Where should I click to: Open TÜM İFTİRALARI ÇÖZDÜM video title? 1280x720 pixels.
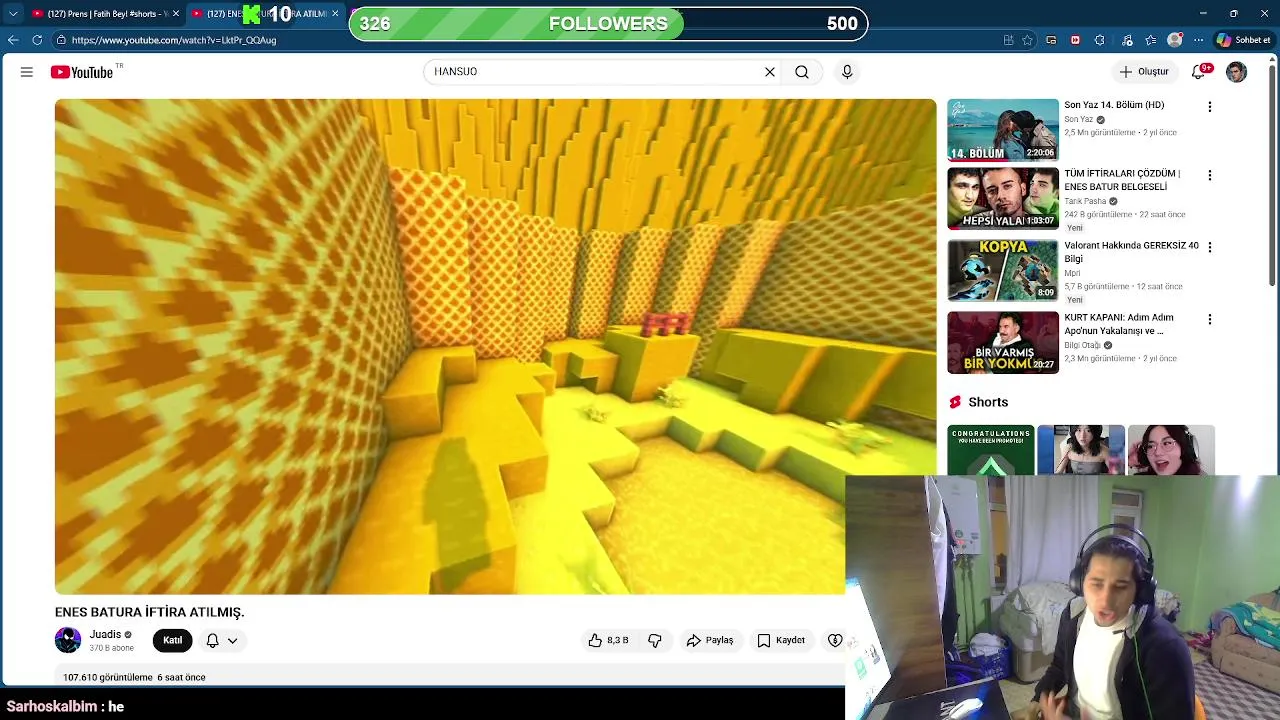(x=1122, y=180)
